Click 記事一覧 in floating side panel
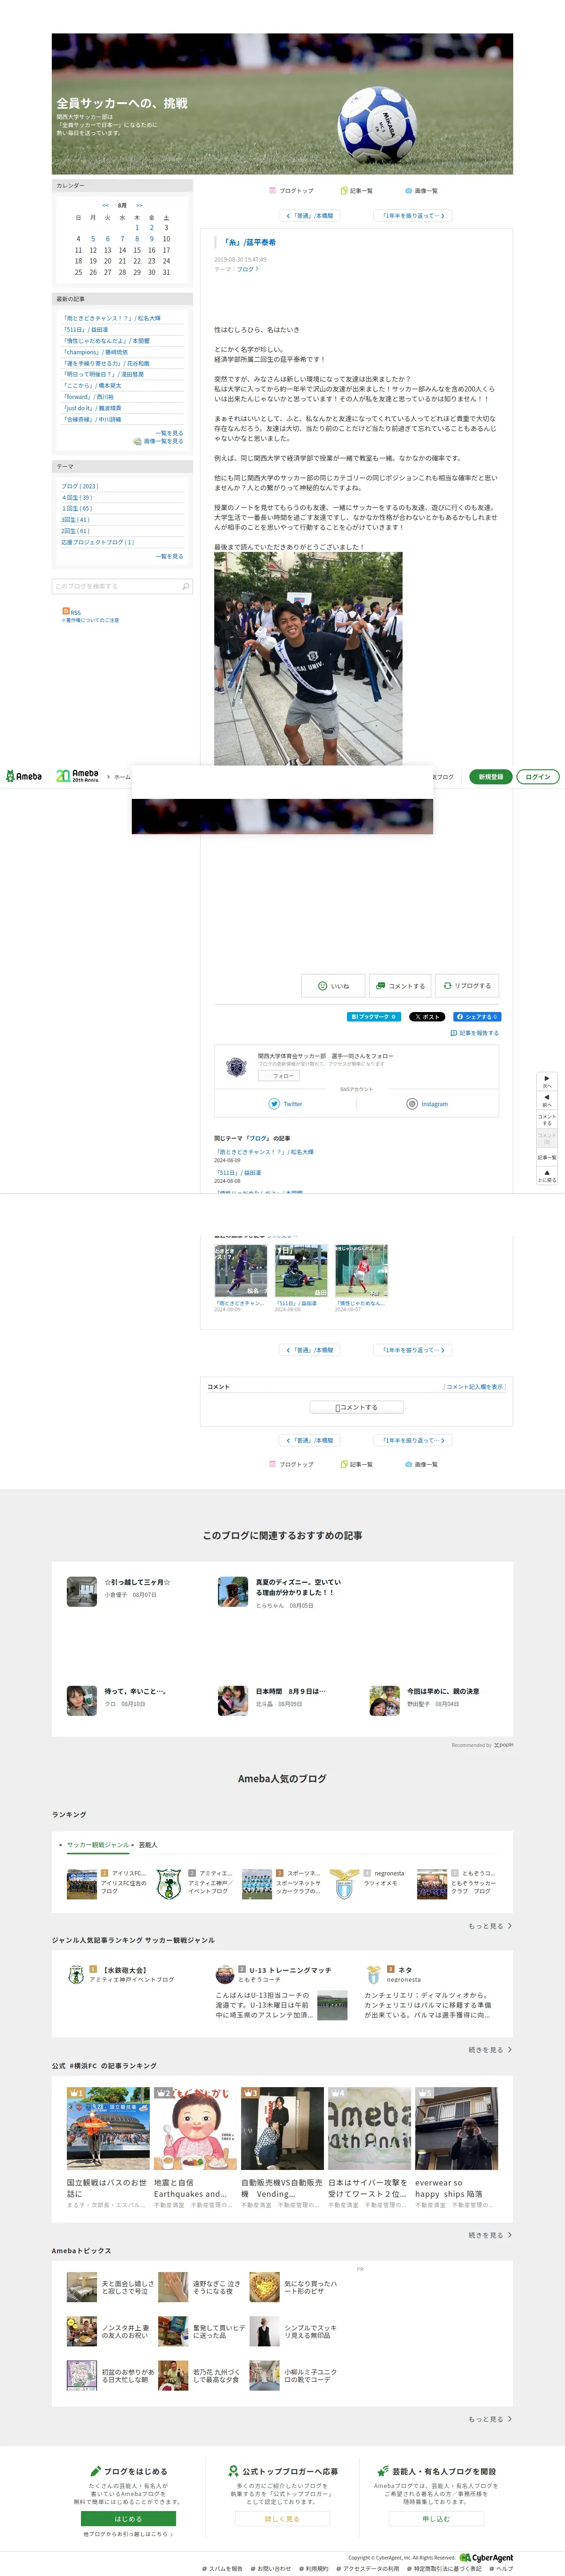The height and width of the screenshot is (2576, 565). [547, 1157]
